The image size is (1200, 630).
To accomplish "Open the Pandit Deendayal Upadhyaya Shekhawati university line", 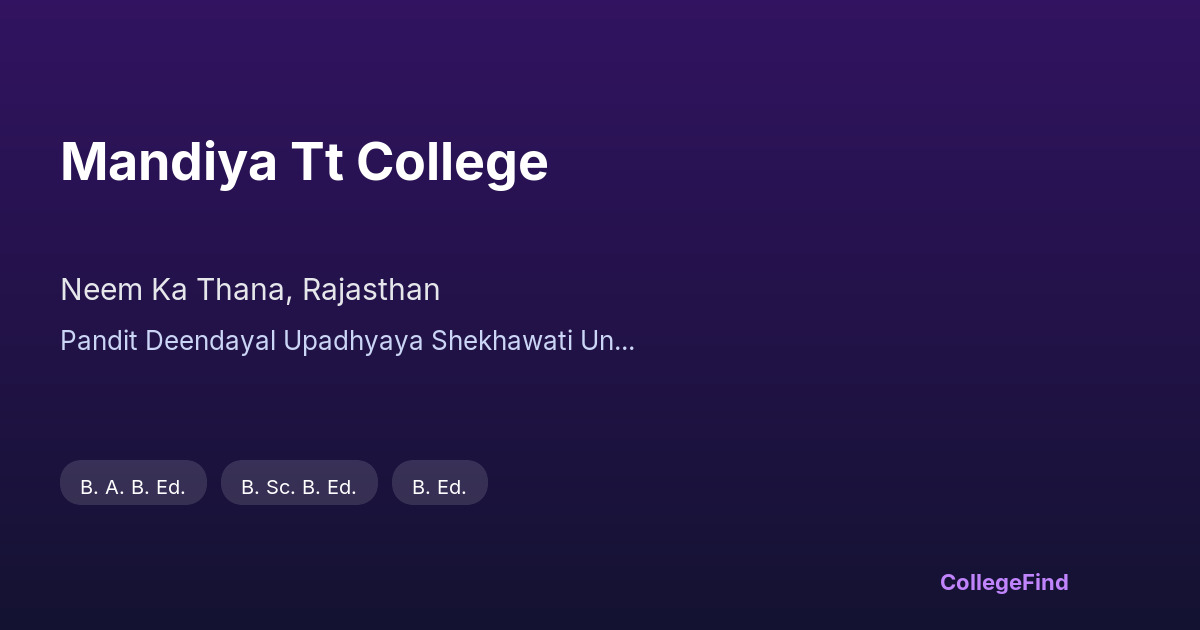I will [347, 341].
